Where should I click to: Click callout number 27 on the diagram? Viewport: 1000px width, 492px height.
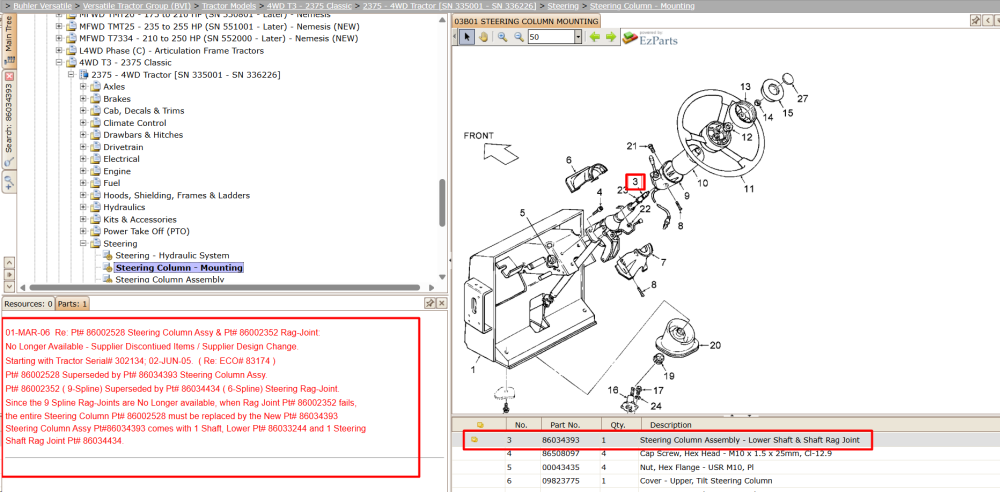pos(802,98)
